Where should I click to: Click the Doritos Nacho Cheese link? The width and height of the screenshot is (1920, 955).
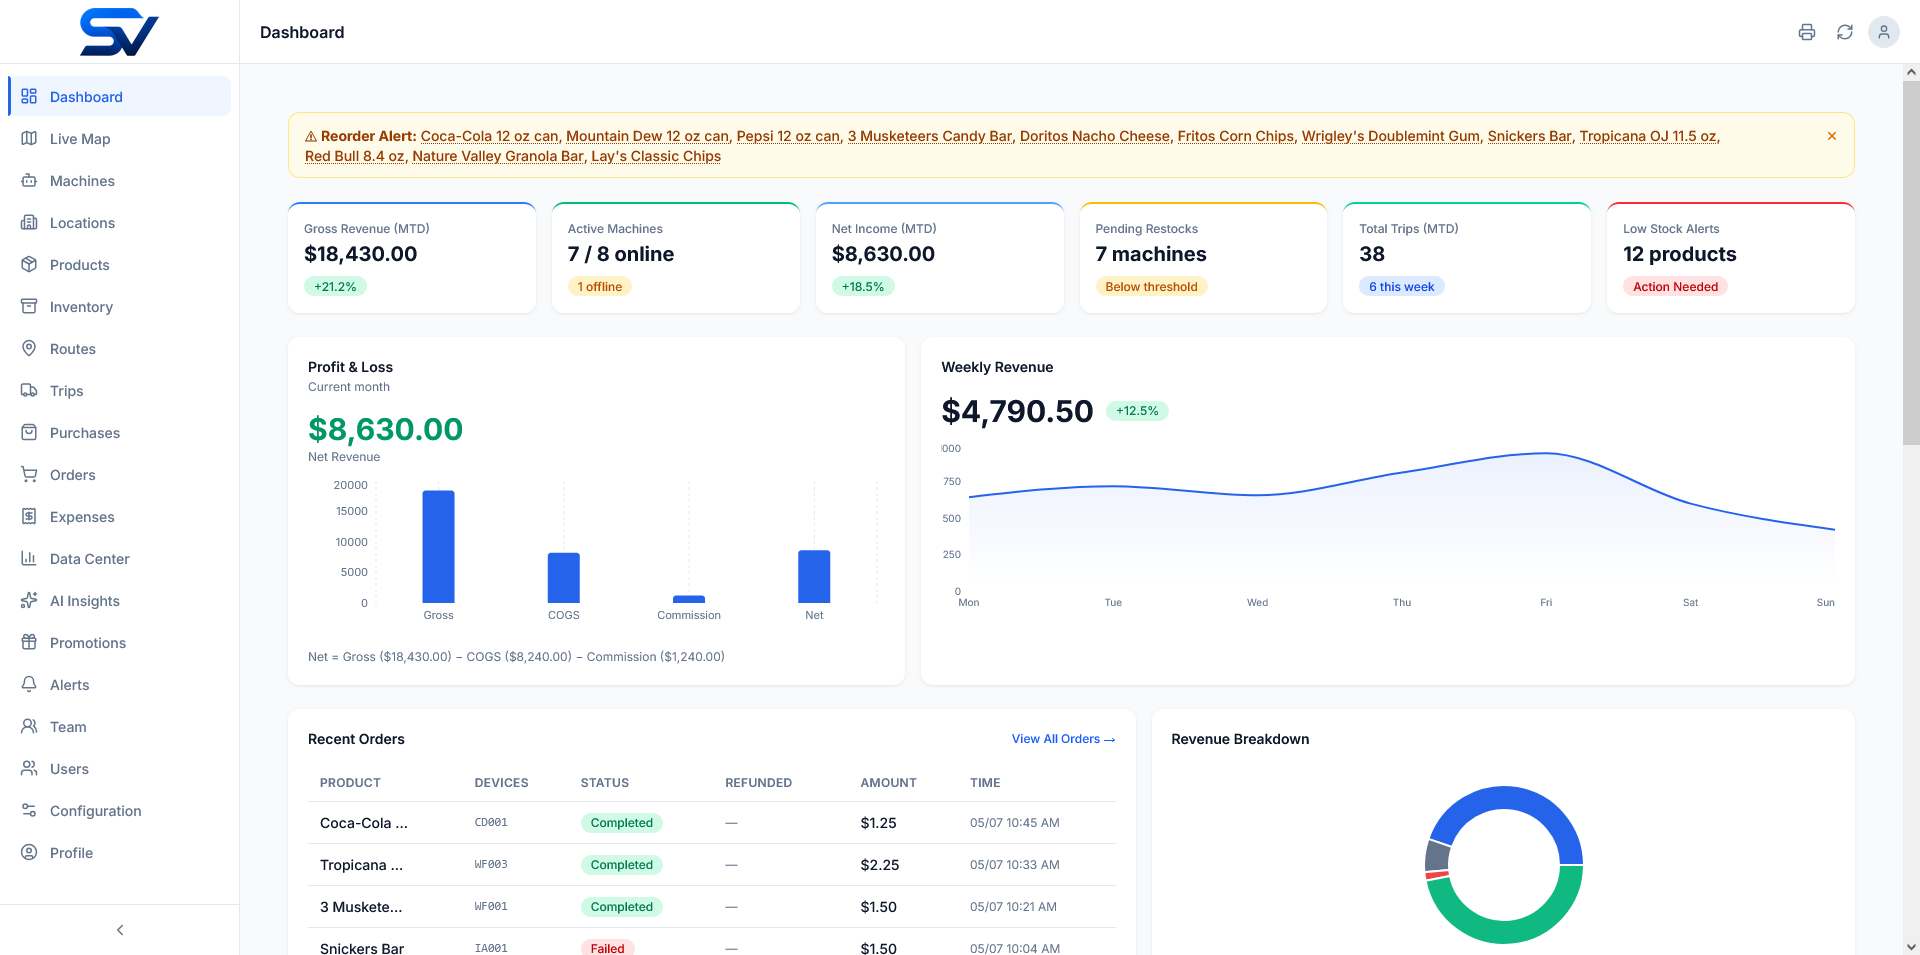click(1094, 136)
